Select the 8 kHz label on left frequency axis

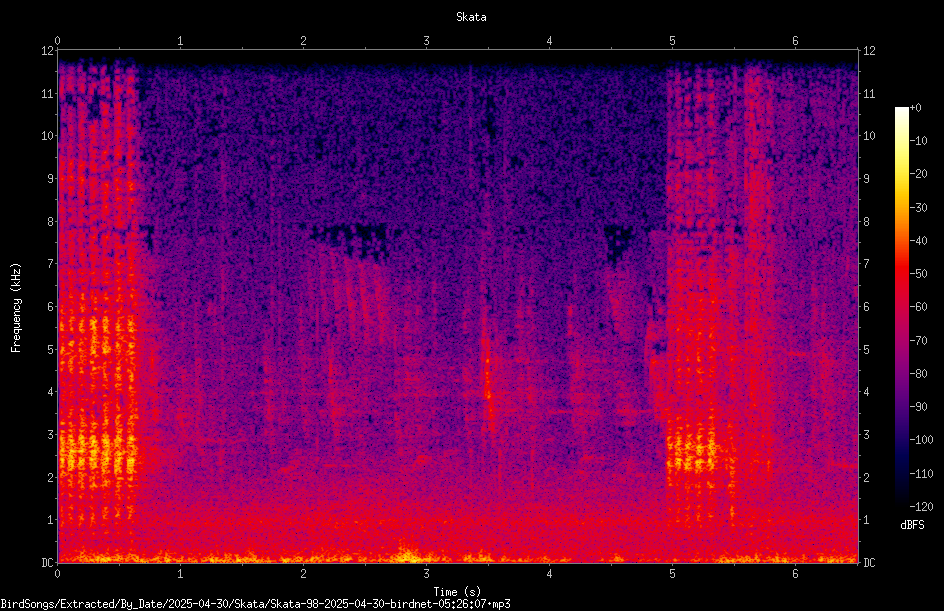click(50, 222)
